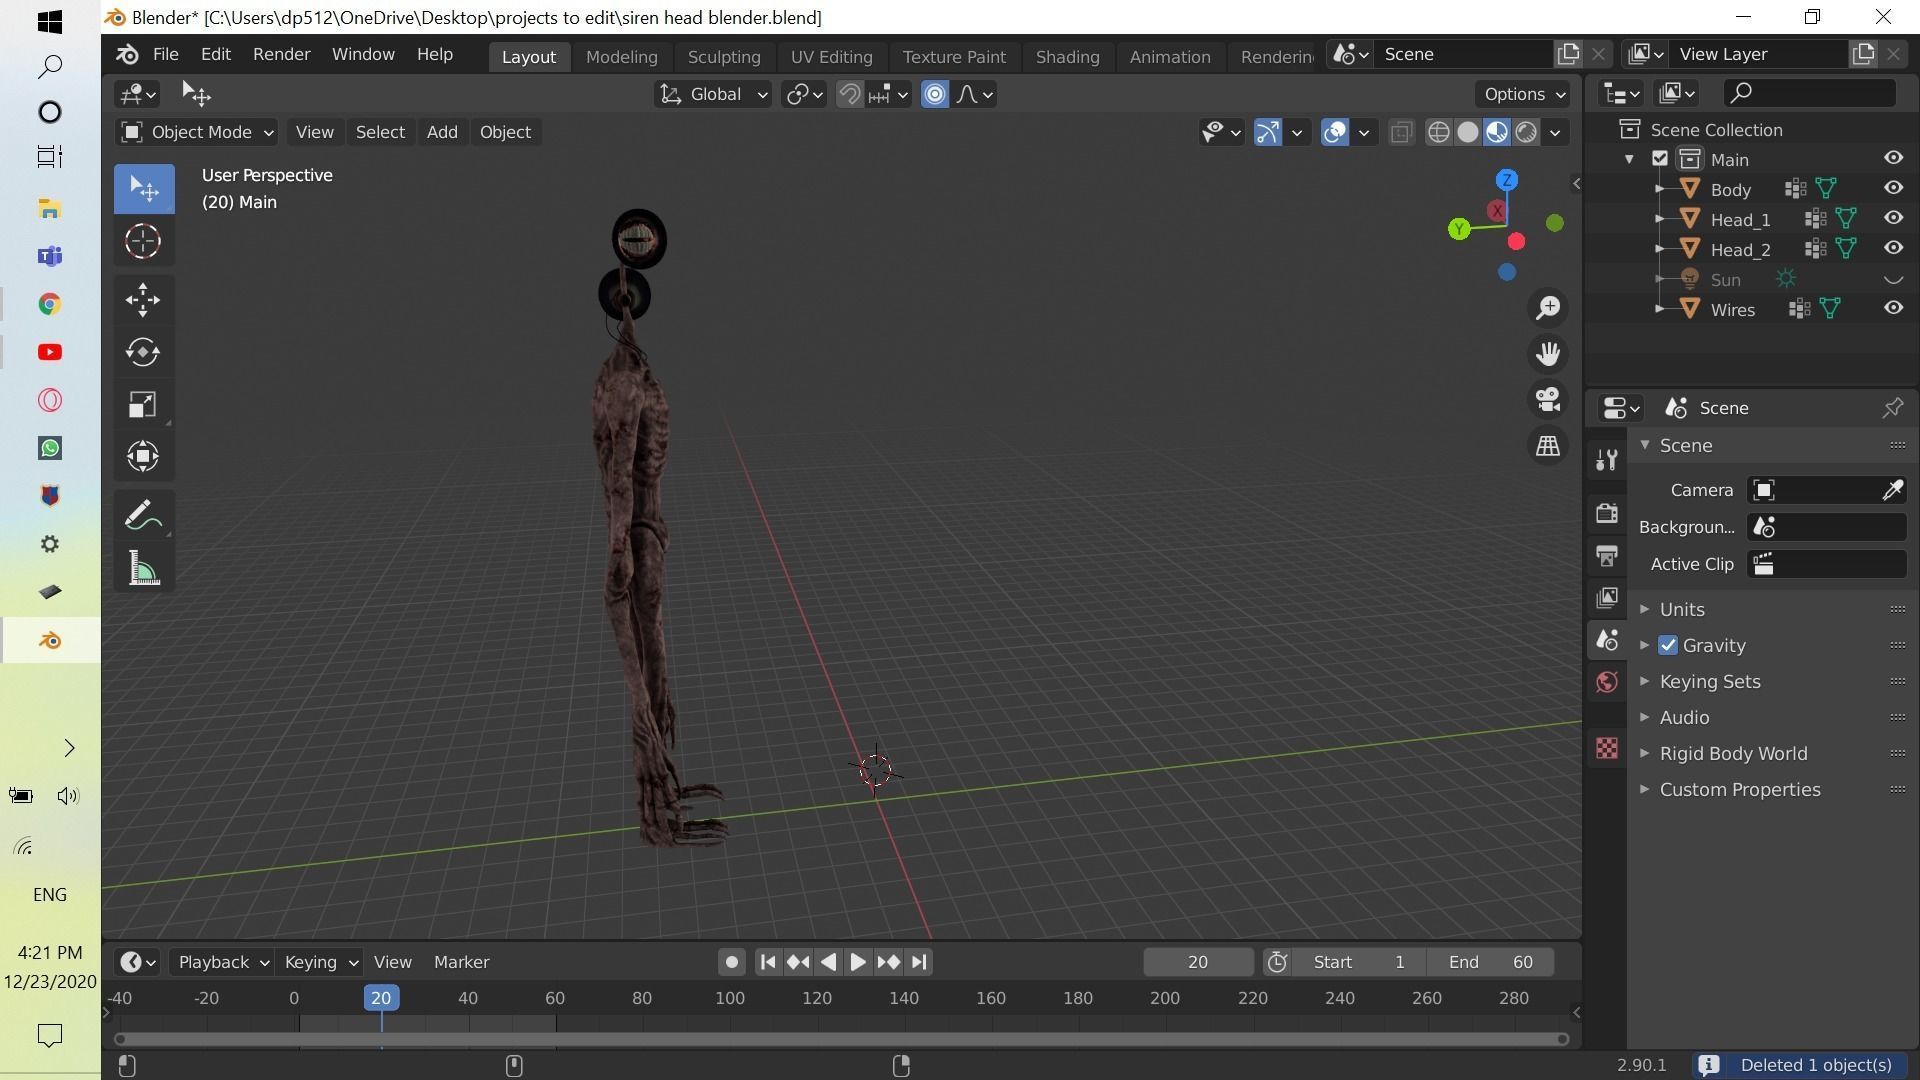Hide the Head_2 object in outliner
This screenshot has width=1920, height=1080.
point(1893,248)
